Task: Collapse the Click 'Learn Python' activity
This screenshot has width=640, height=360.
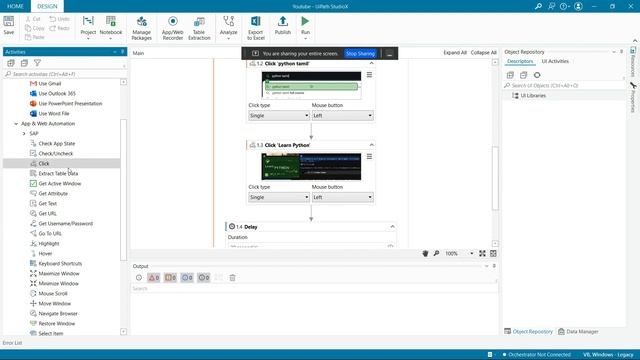Action: (x=371, y=145)
